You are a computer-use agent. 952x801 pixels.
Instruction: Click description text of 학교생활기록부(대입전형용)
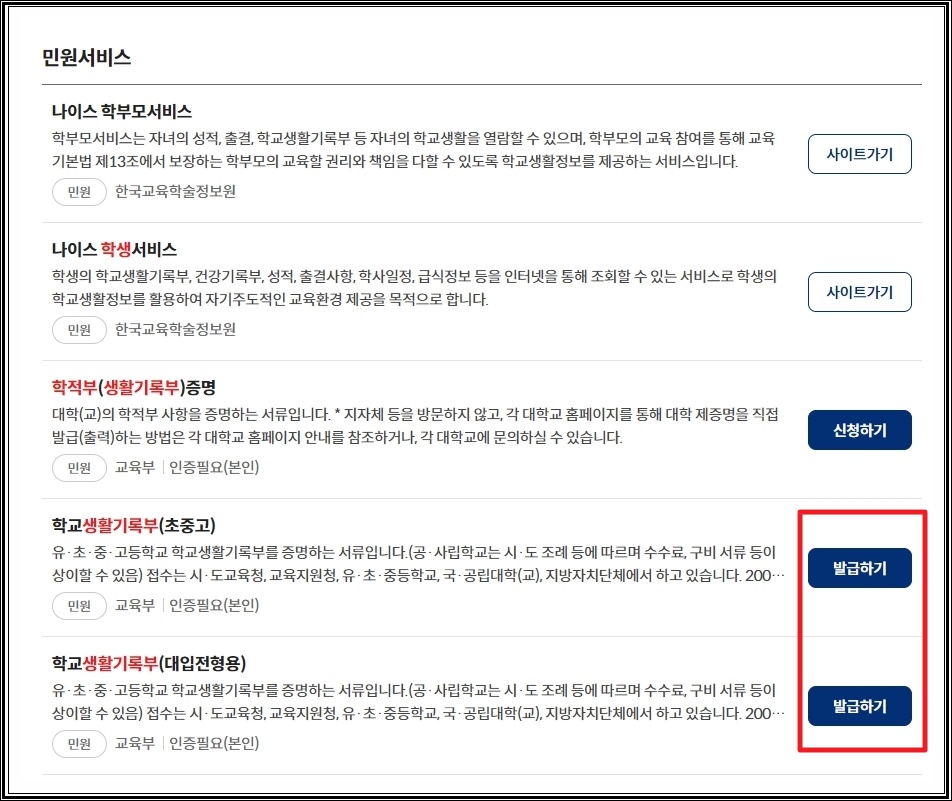pos(418,701)
